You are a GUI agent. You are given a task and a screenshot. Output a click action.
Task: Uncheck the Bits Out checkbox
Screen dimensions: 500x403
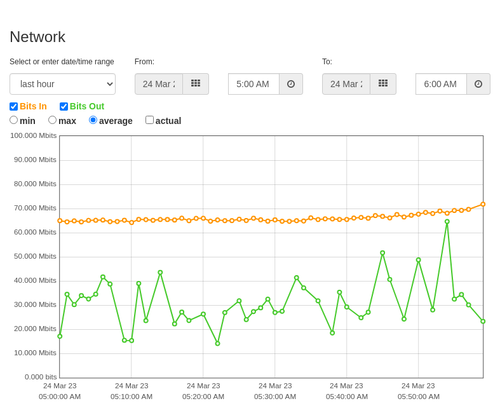click(x=64, y=106)
